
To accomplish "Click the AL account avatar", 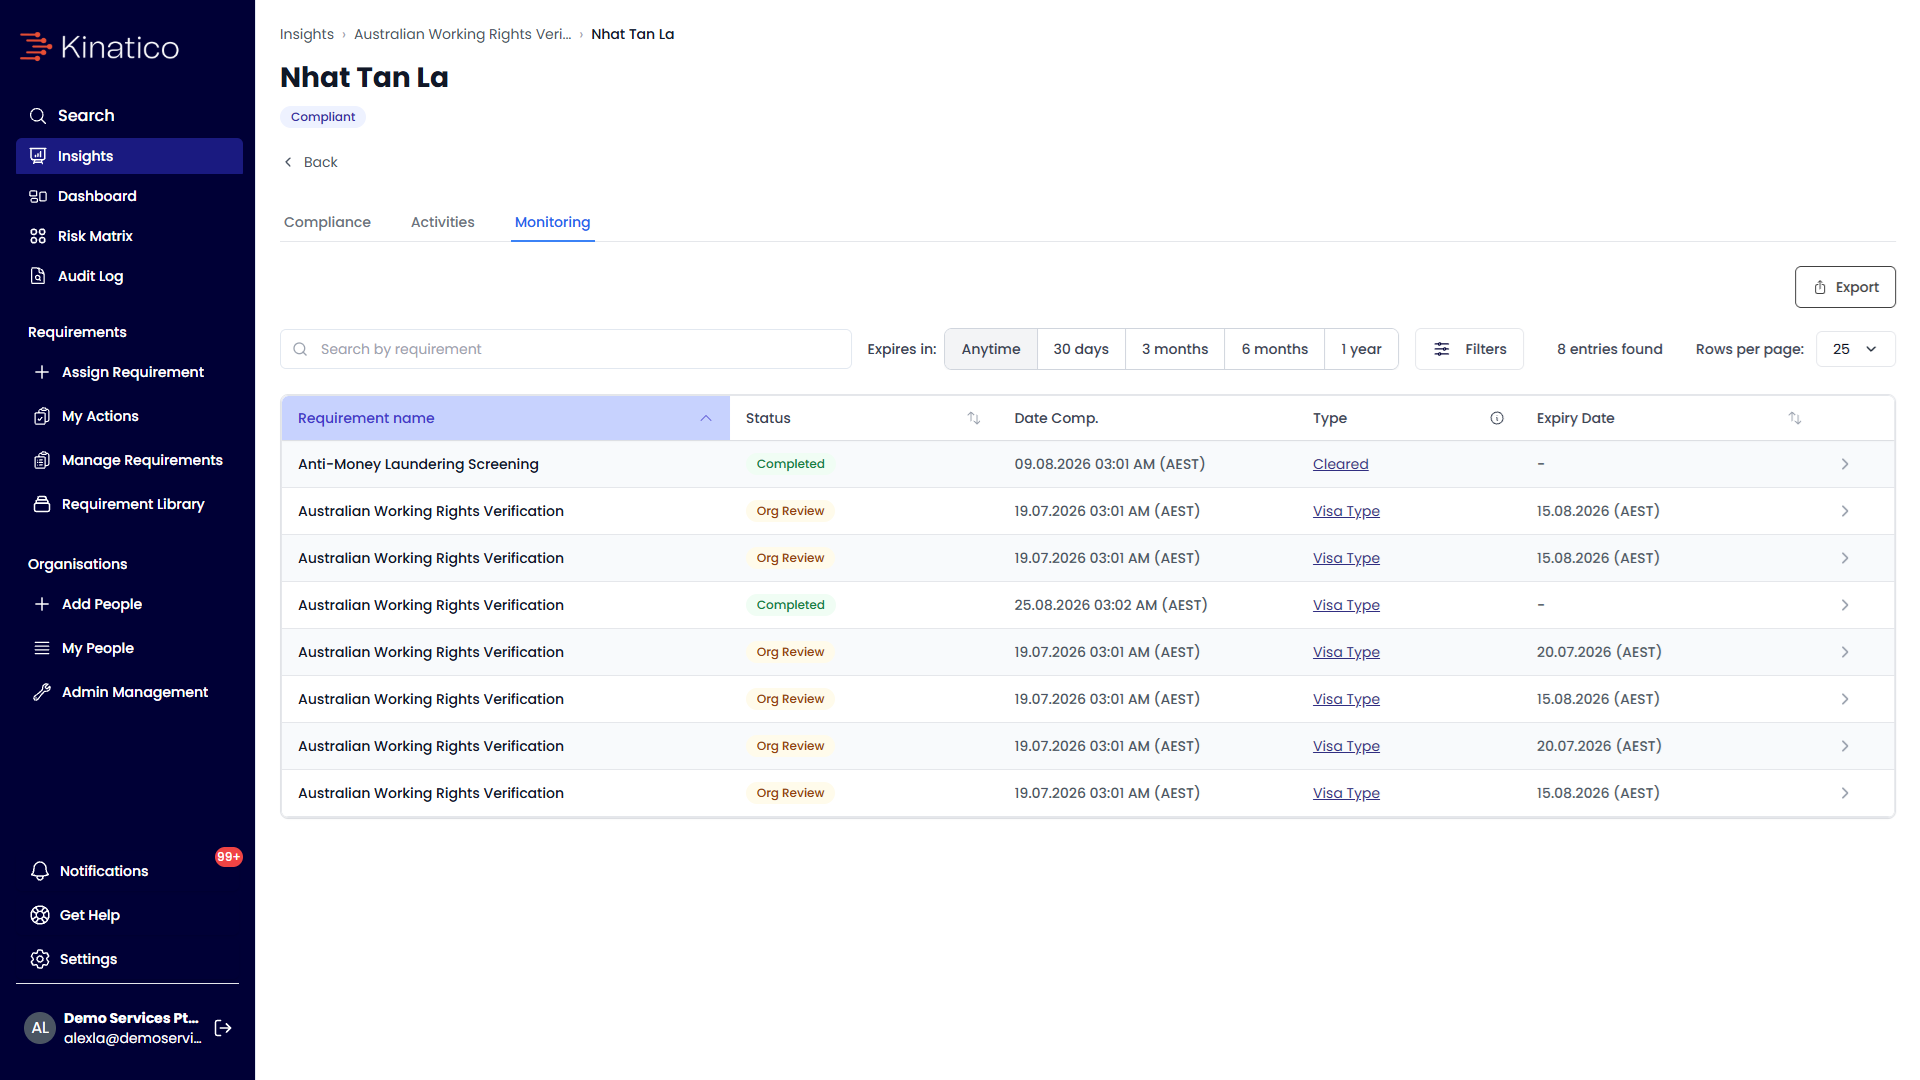I will click(x=40, y=1028).
